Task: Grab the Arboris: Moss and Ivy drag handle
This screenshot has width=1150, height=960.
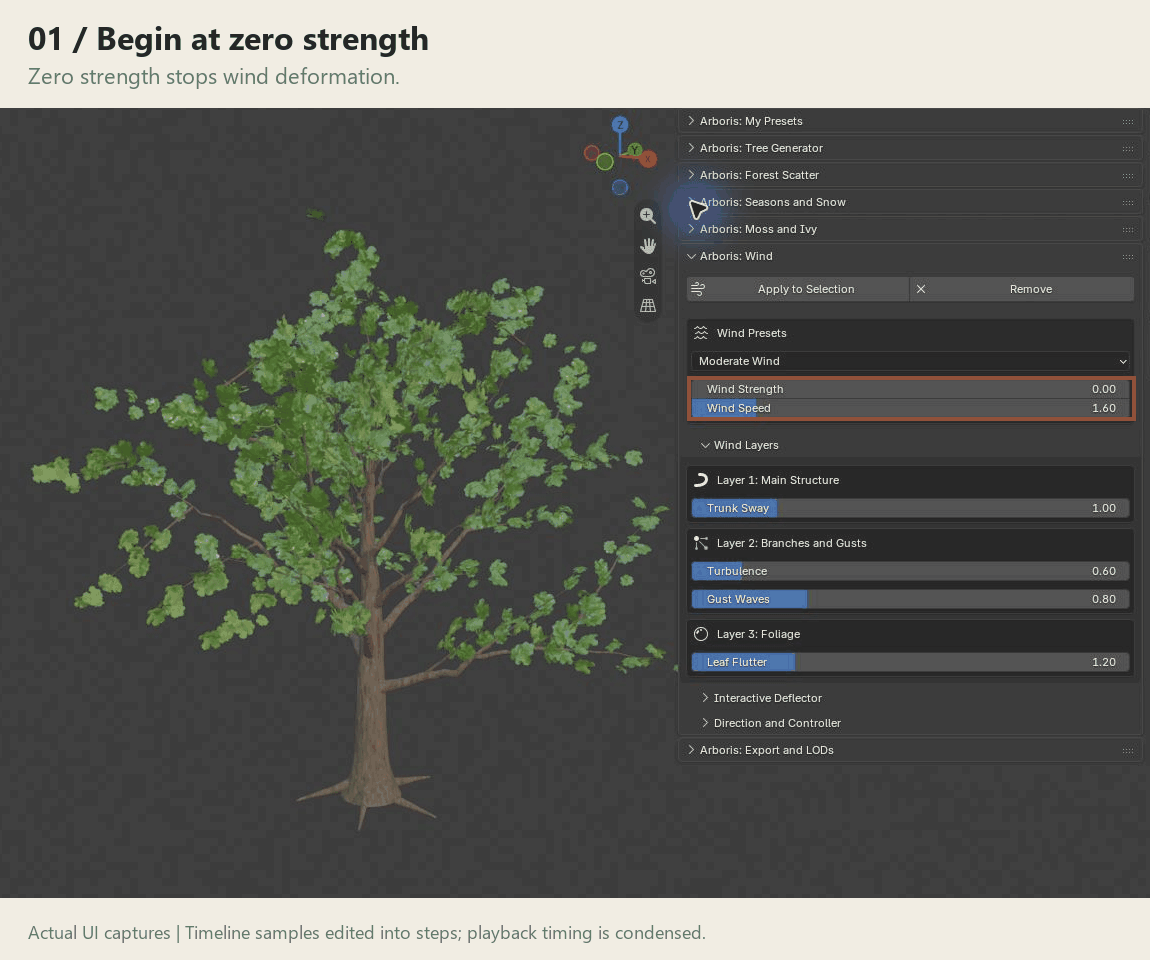Action: [1128, 230]
